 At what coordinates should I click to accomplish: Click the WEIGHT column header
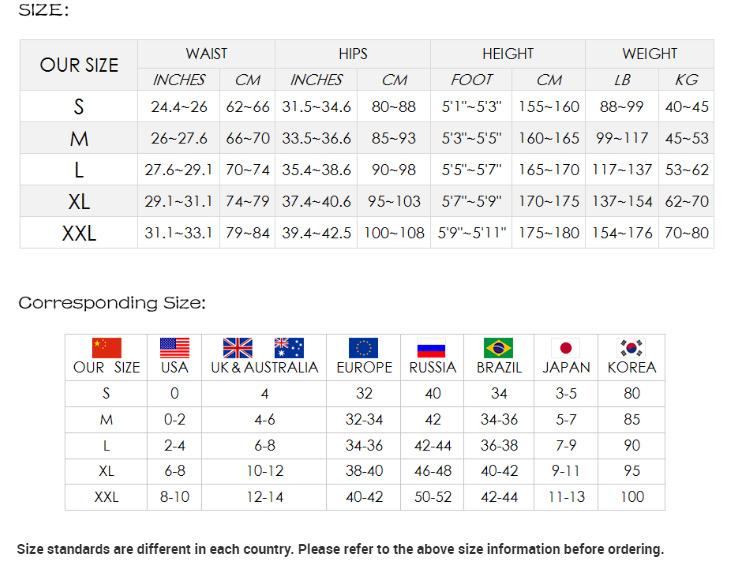[650, 54]
